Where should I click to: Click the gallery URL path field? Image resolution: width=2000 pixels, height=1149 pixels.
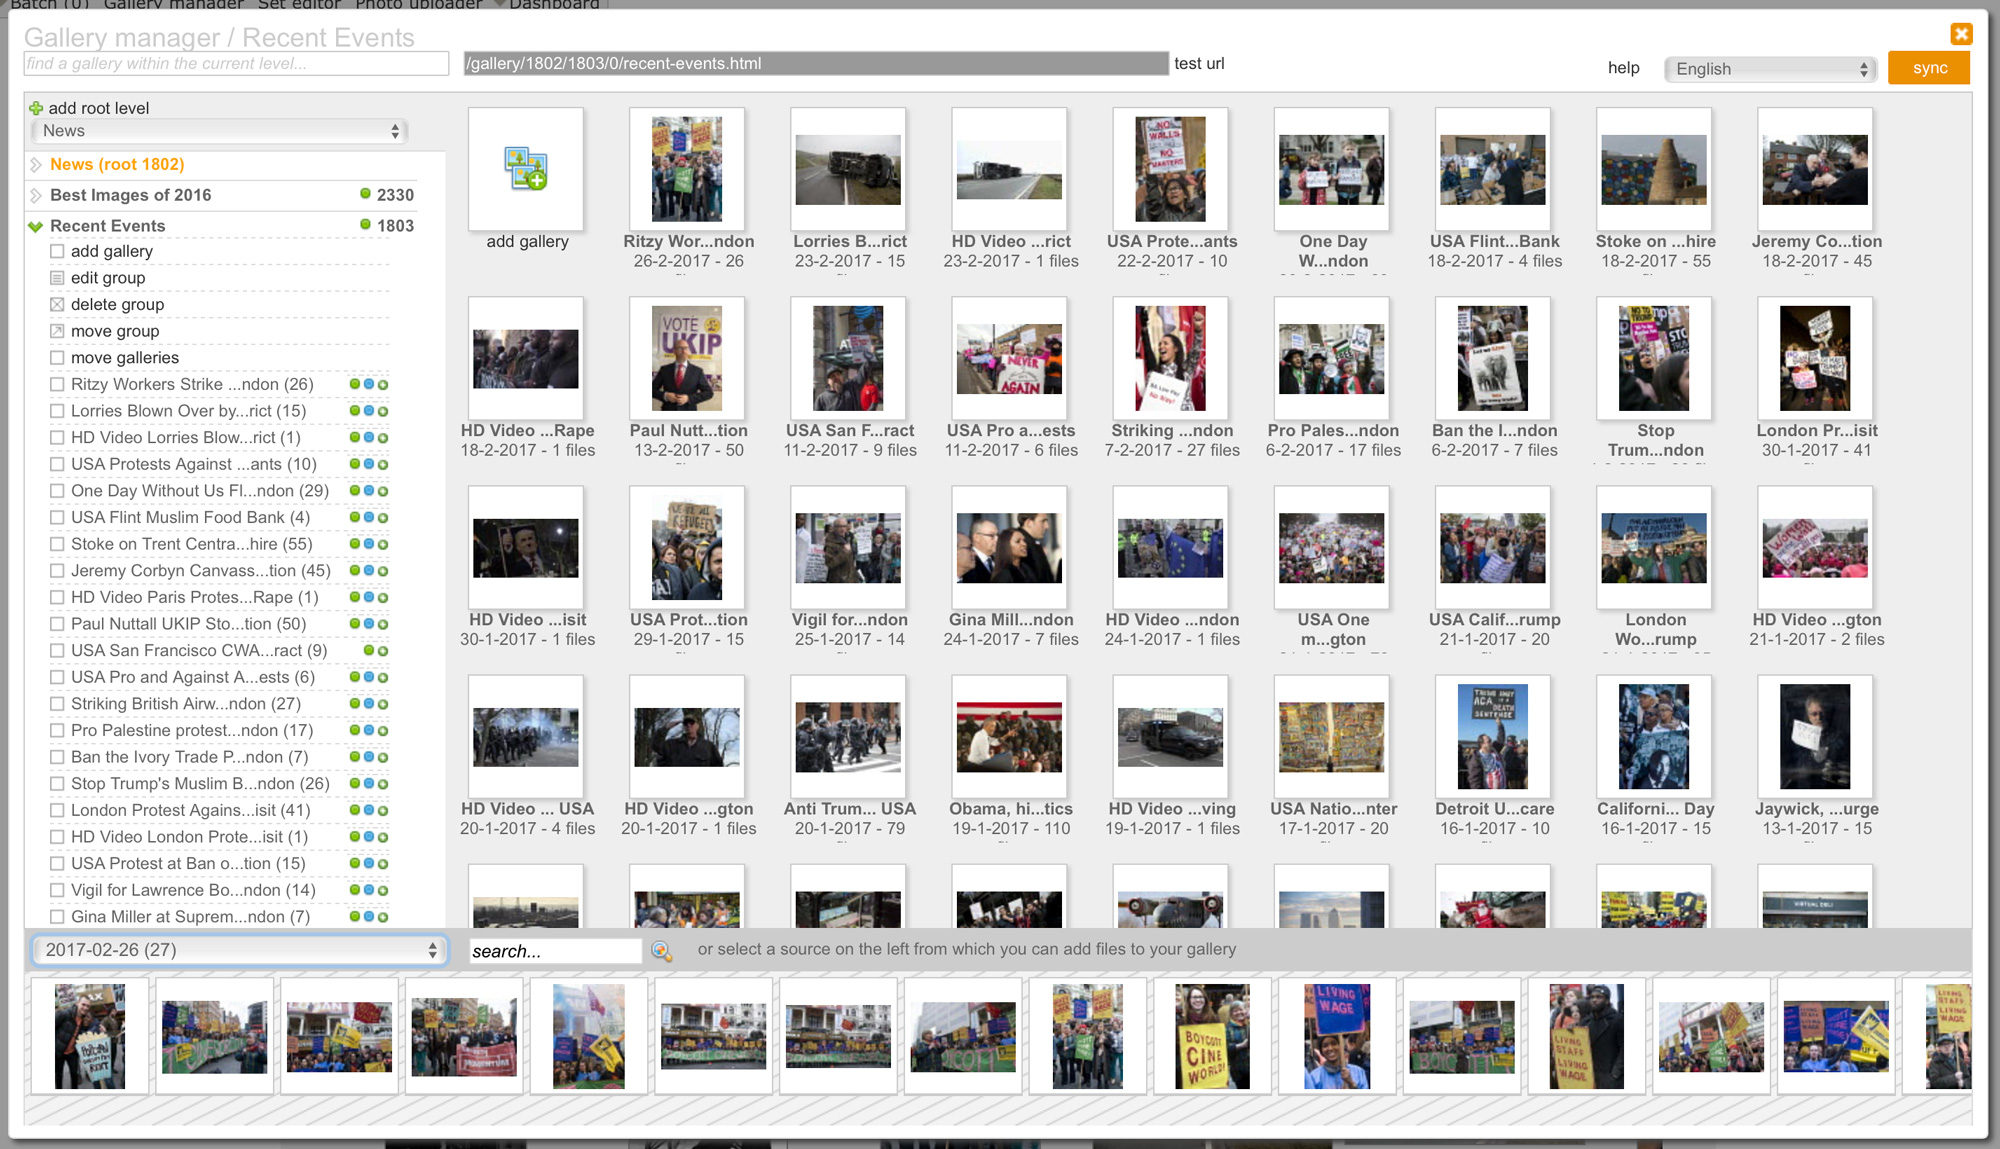[x=815, y=63]
